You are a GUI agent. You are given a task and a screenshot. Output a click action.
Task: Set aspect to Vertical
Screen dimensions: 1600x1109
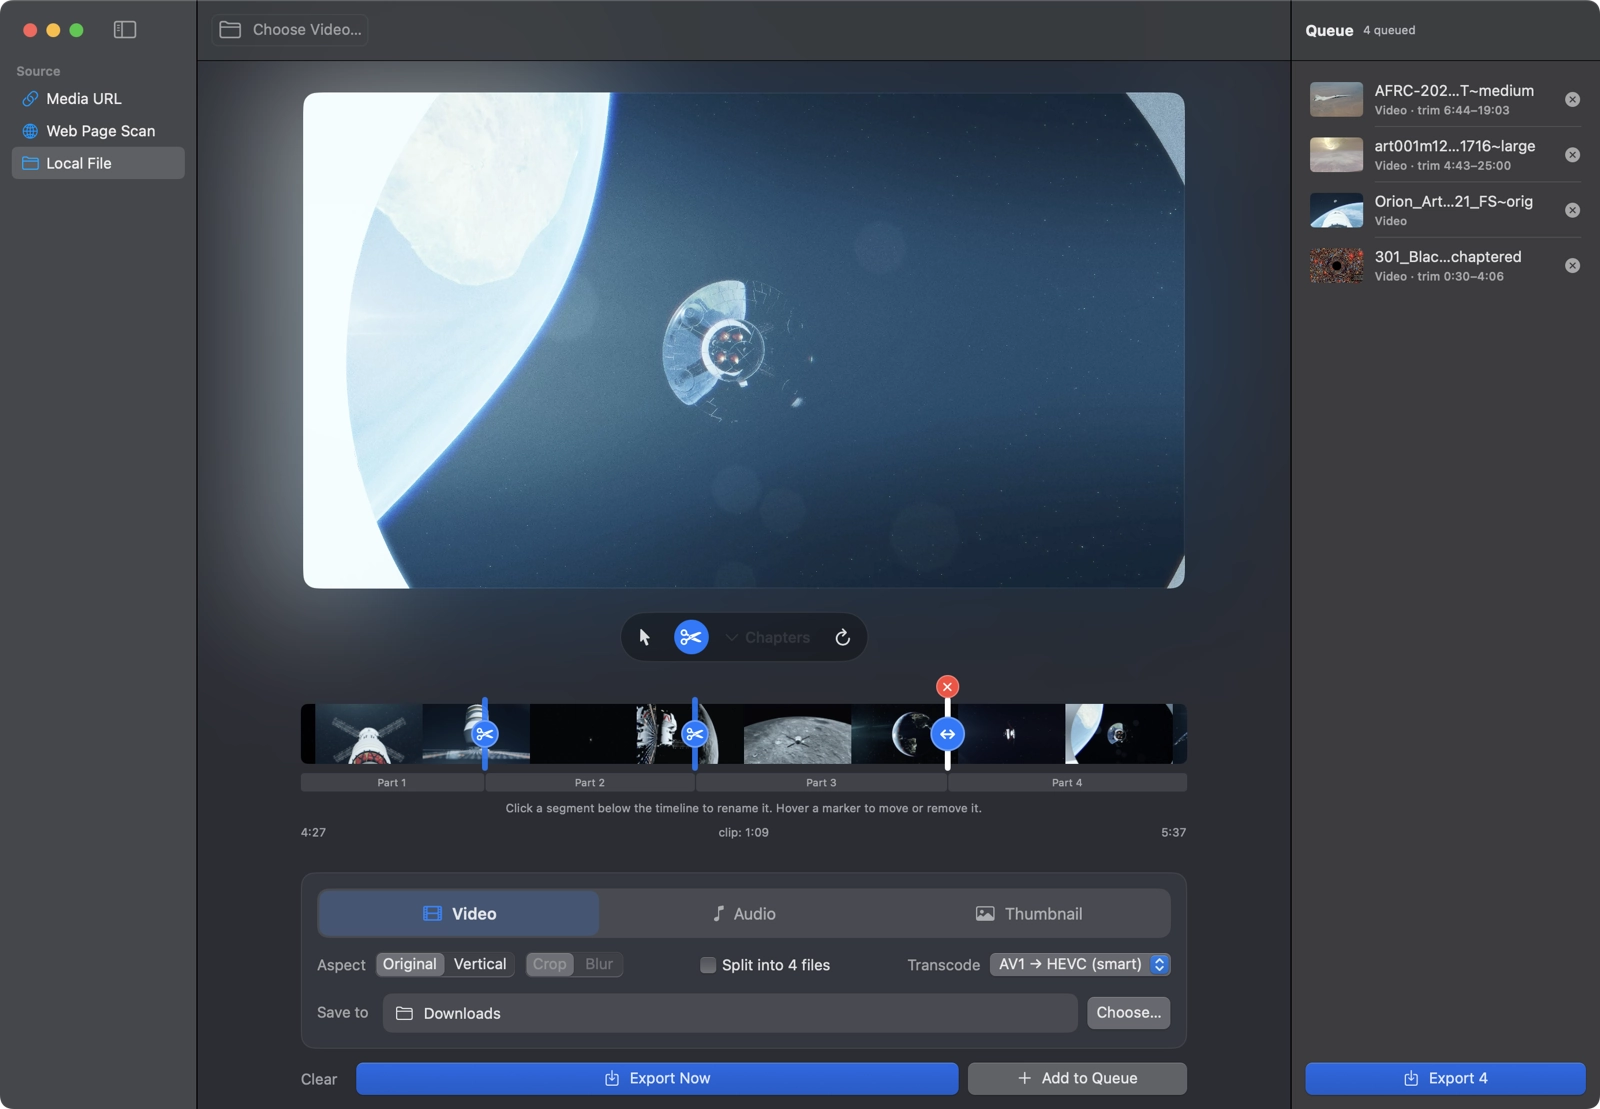[480, 964]
